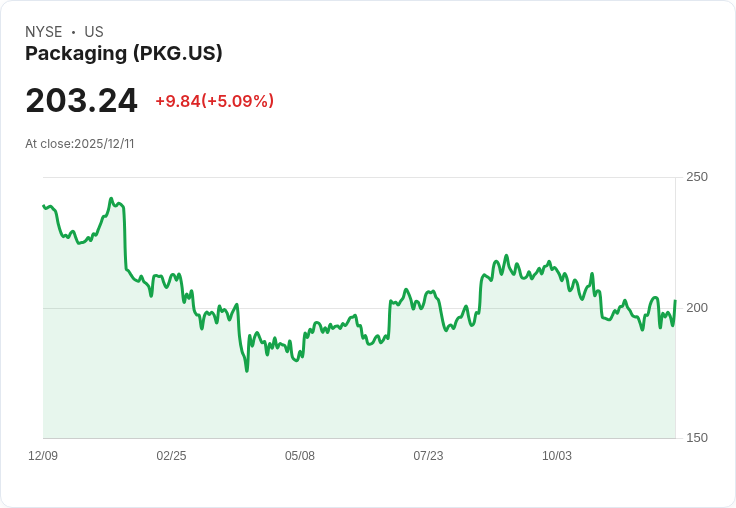
Task: Click the 203.24 closing price
Action: coord(81,101)
